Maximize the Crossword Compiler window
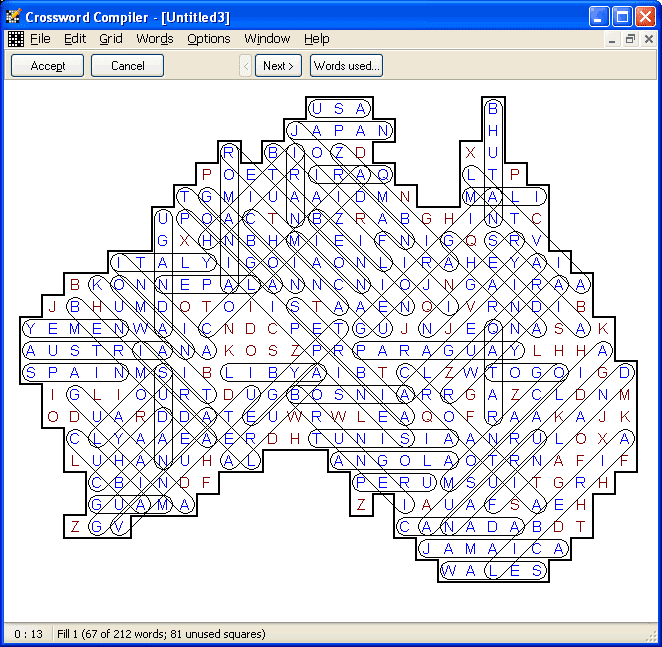 [x=622, y=17]
